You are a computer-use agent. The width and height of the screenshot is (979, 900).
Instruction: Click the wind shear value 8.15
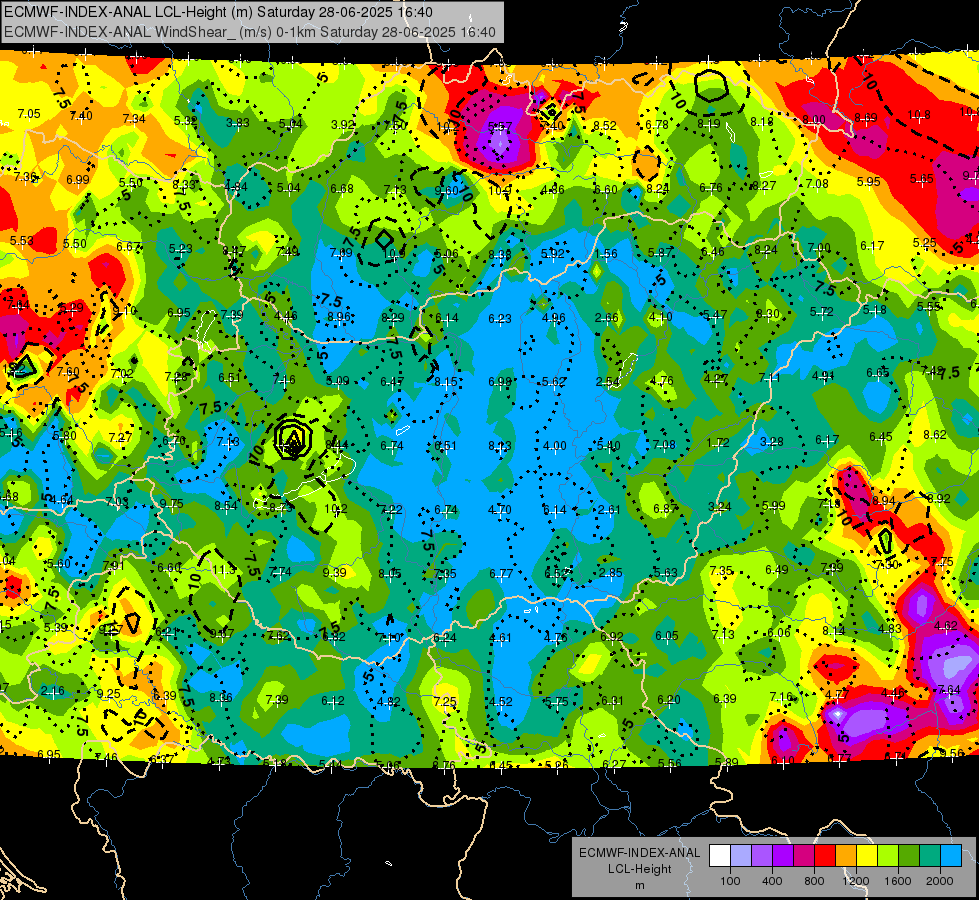(446, 381)
